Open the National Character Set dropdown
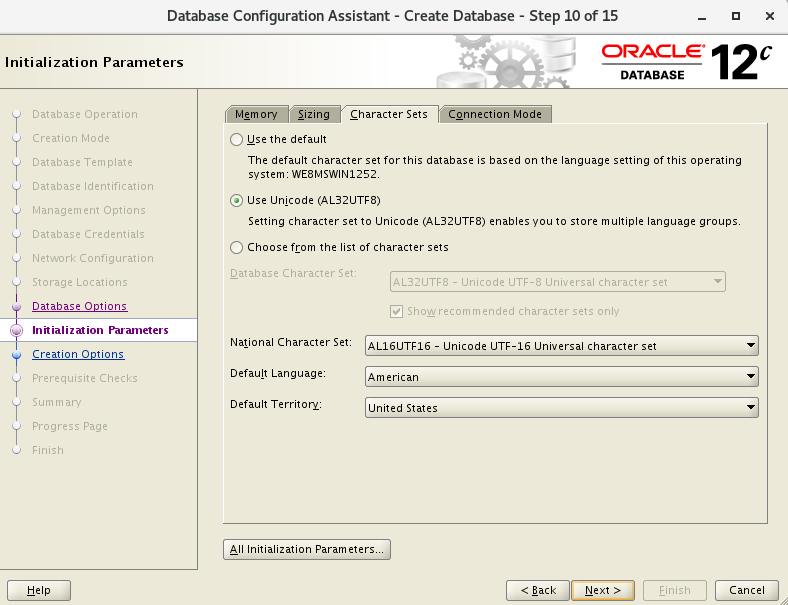Screen dimensions: 788x605 tap(562, 346)
